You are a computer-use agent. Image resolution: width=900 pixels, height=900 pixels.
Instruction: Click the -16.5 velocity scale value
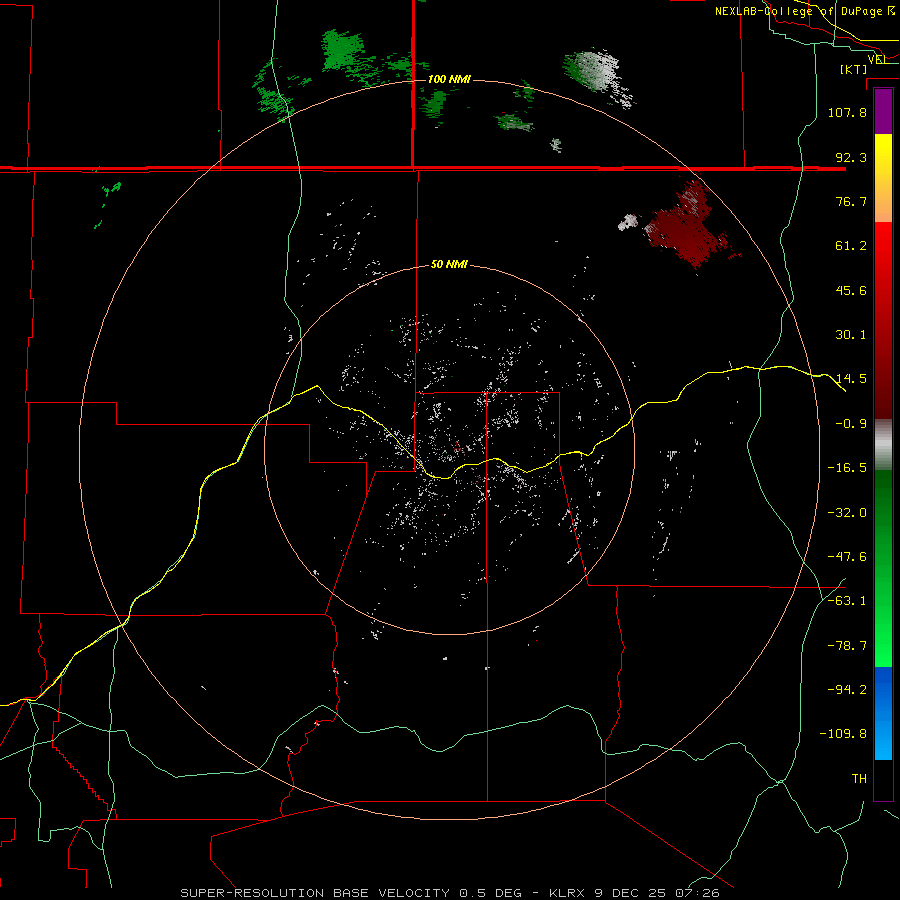tap(847, 468)
